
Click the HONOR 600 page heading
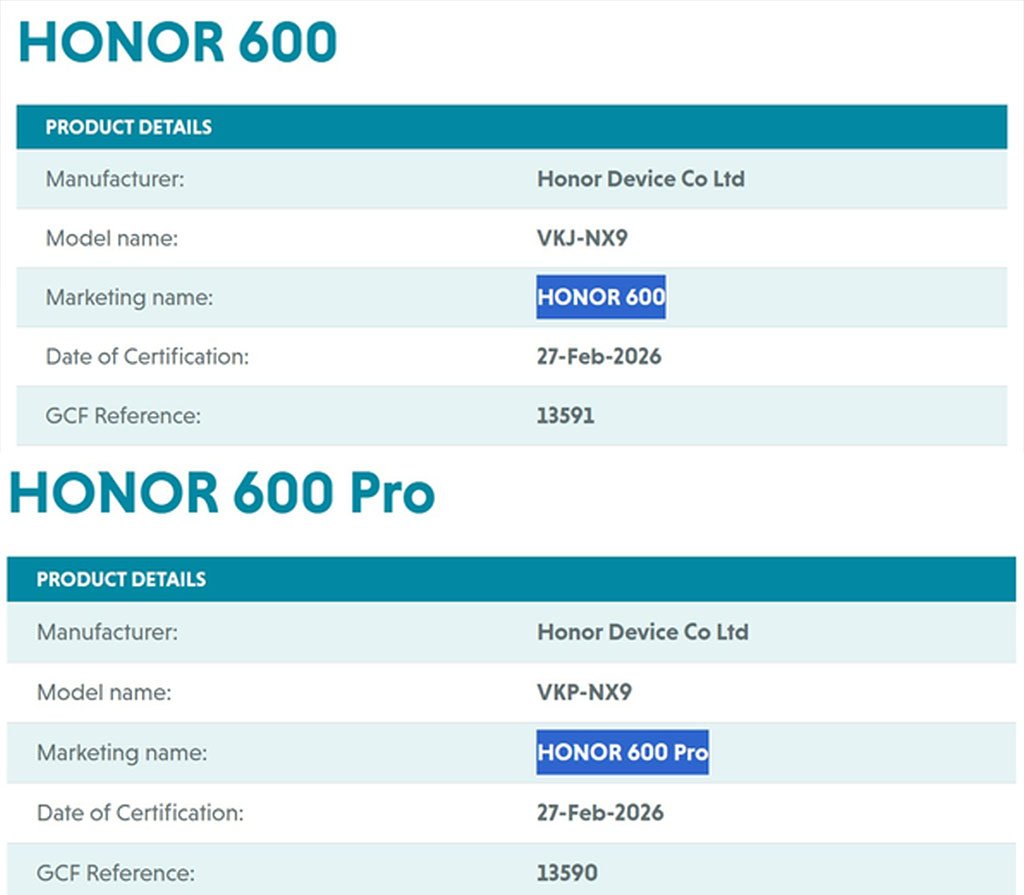pyautogui.click(x=178, y=43)
